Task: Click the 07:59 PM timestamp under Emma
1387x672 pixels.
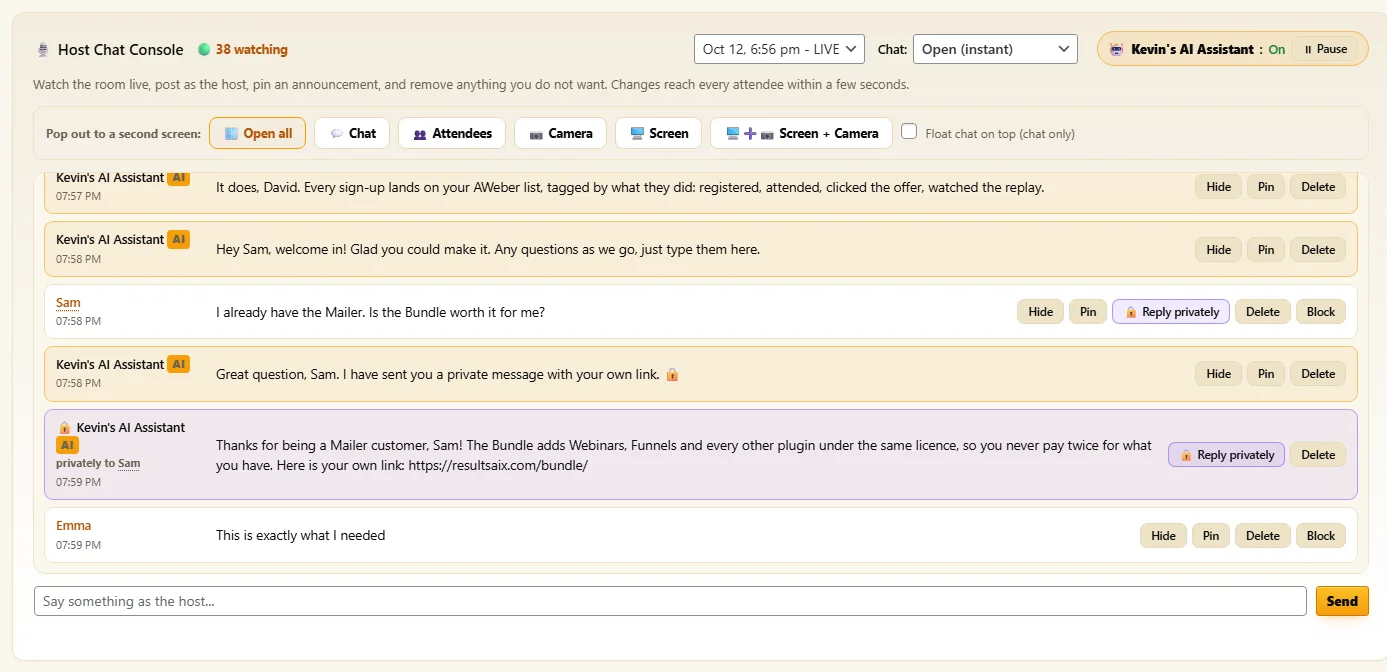Action: (78, 545)
